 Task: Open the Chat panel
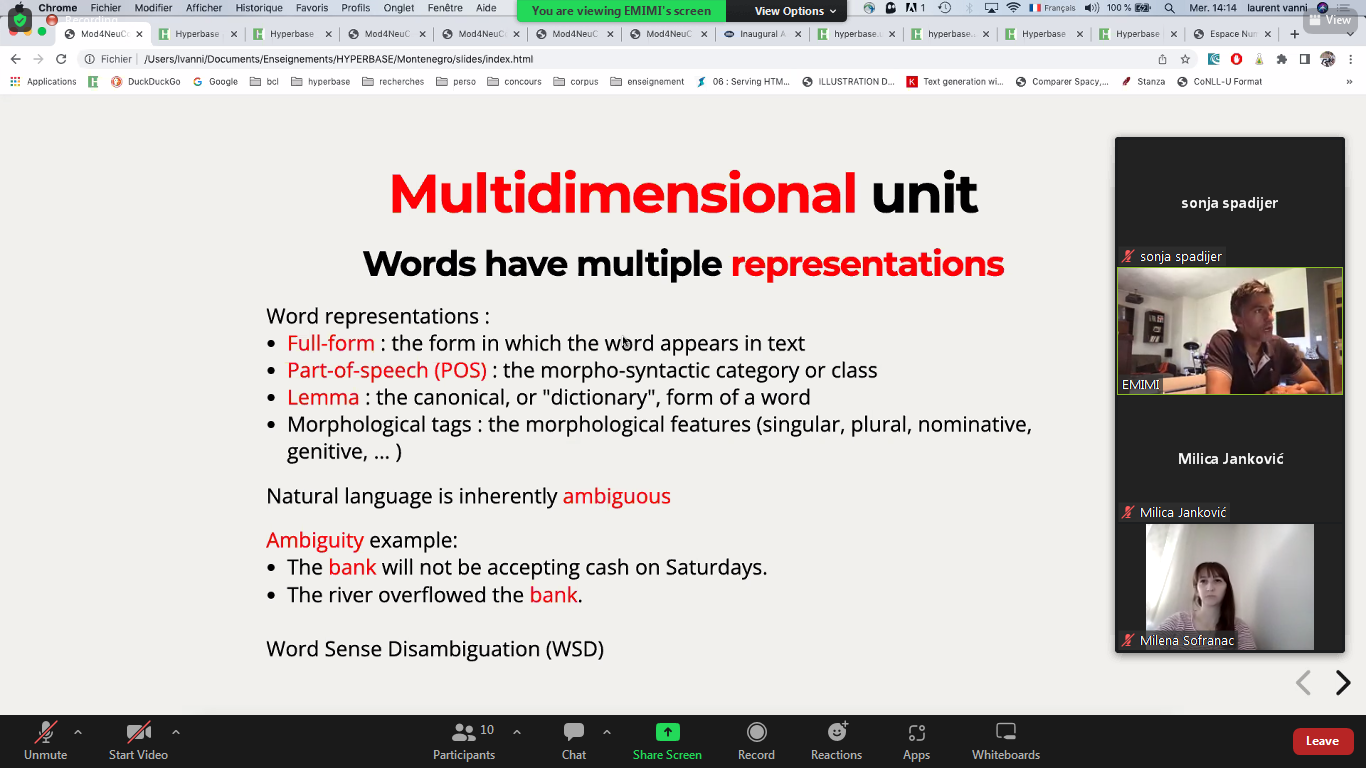(x=574, y=741)
